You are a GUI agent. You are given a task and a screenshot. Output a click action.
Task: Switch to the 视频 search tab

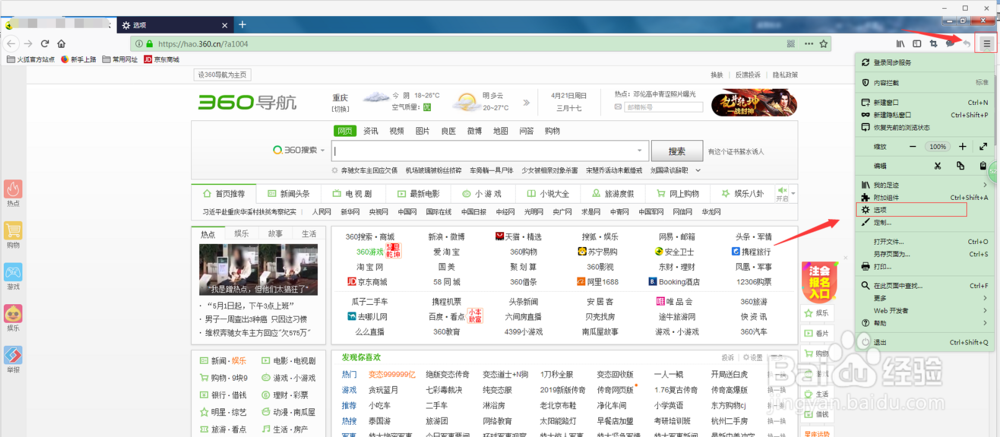tap(397, 131)
